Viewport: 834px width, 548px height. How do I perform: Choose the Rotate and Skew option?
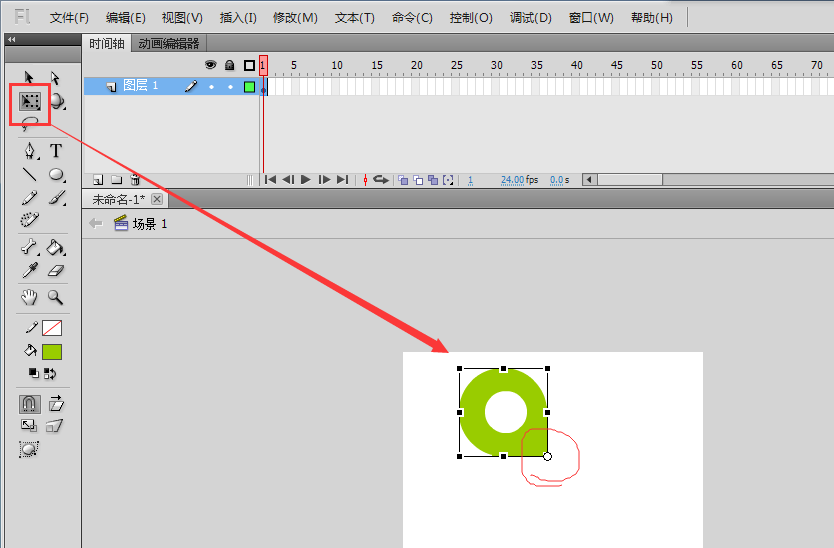tap(56, 404)
